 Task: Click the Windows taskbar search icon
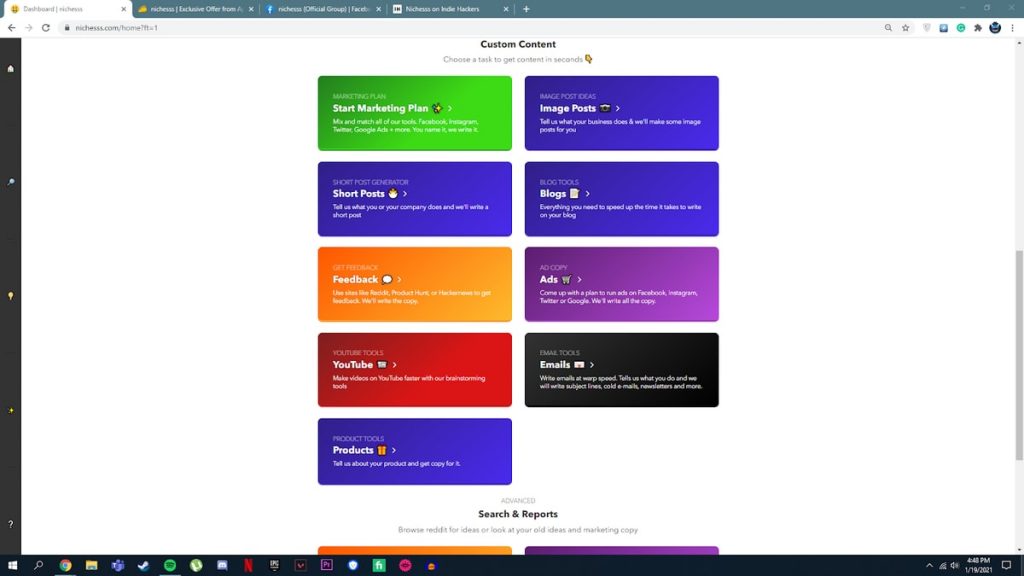(39, 565)
